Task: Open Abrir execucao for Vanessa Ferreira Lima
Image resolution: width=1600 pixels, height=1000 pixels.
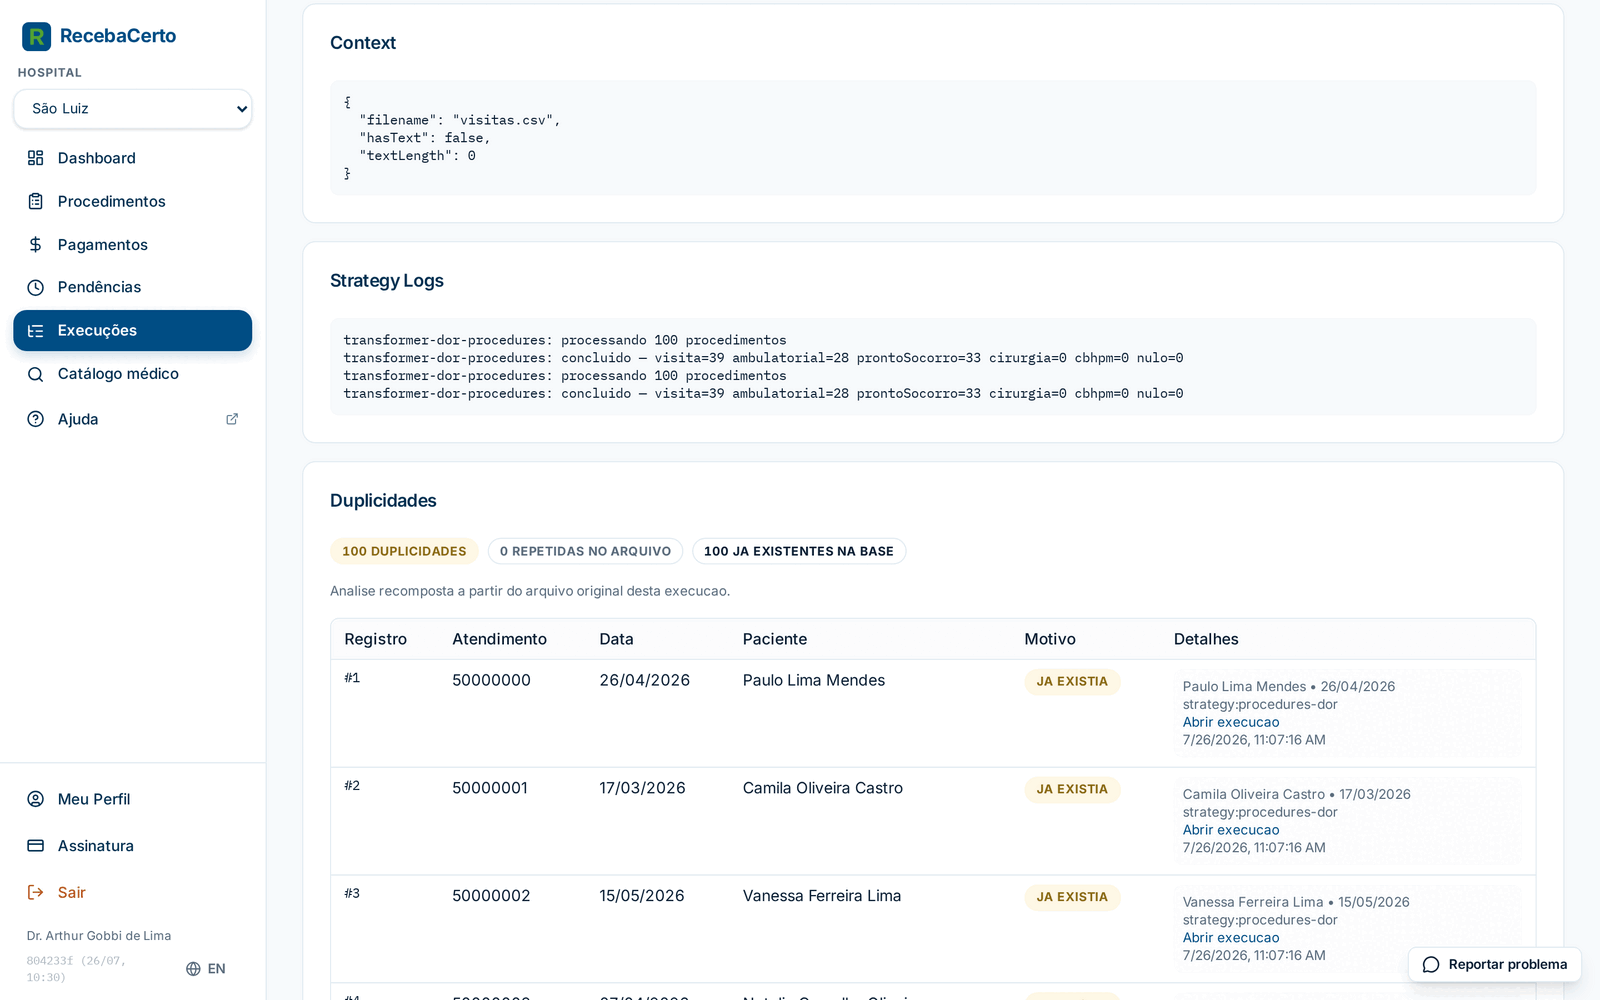Action: click(1231, 938)
